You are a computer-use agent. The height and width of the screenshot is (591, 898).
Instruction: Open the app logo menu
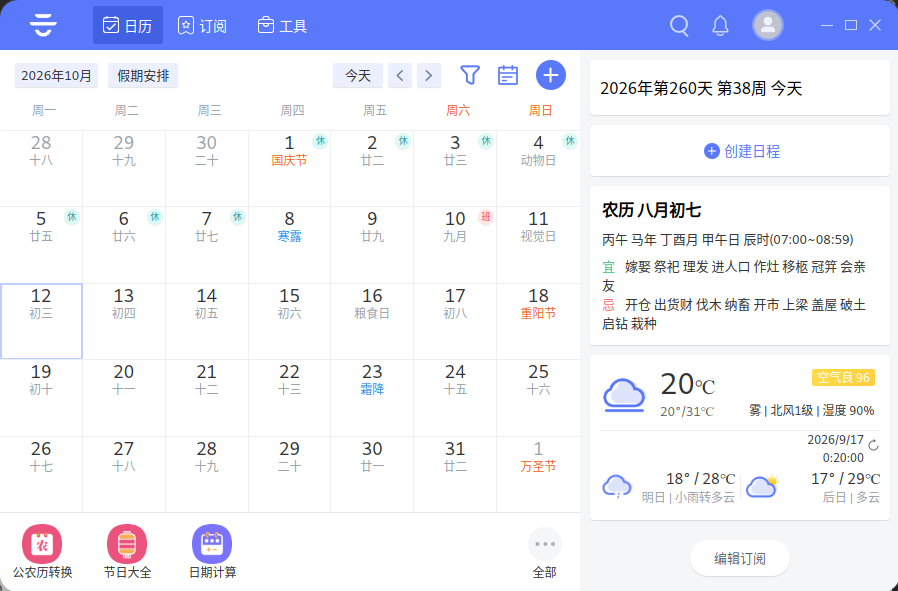(43, 25)
